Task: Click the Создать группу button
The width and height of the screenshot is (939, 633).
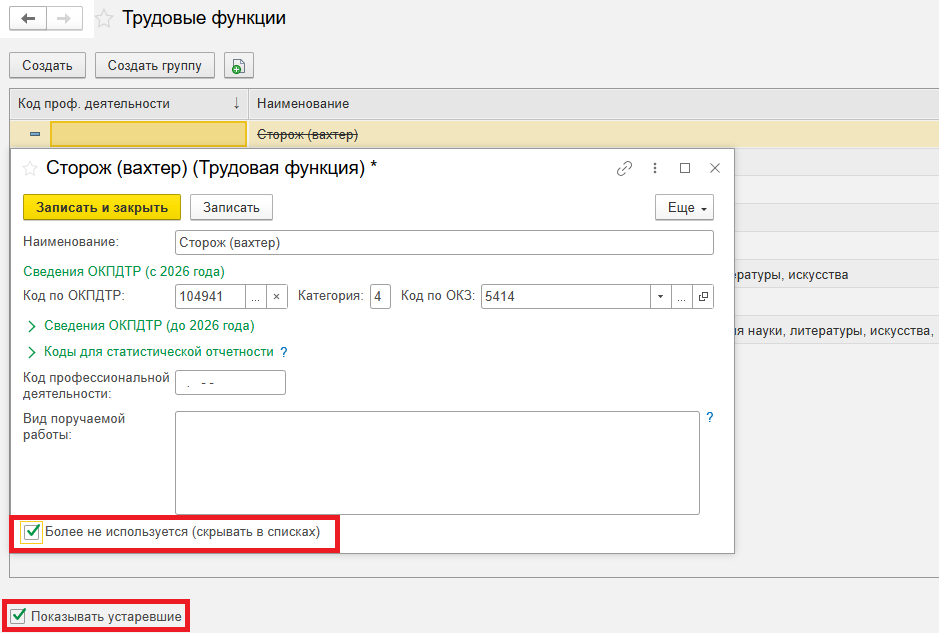Action: [x=155, y=66]
